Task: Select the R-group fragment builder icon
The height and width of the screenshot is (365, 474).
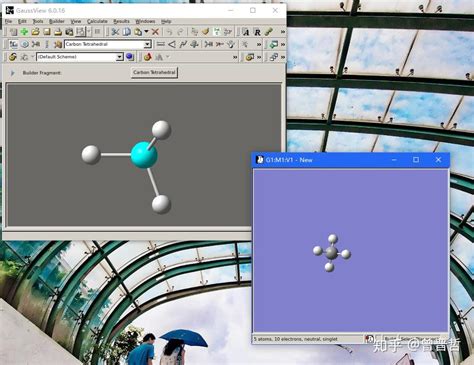Action: pos(36,44)
